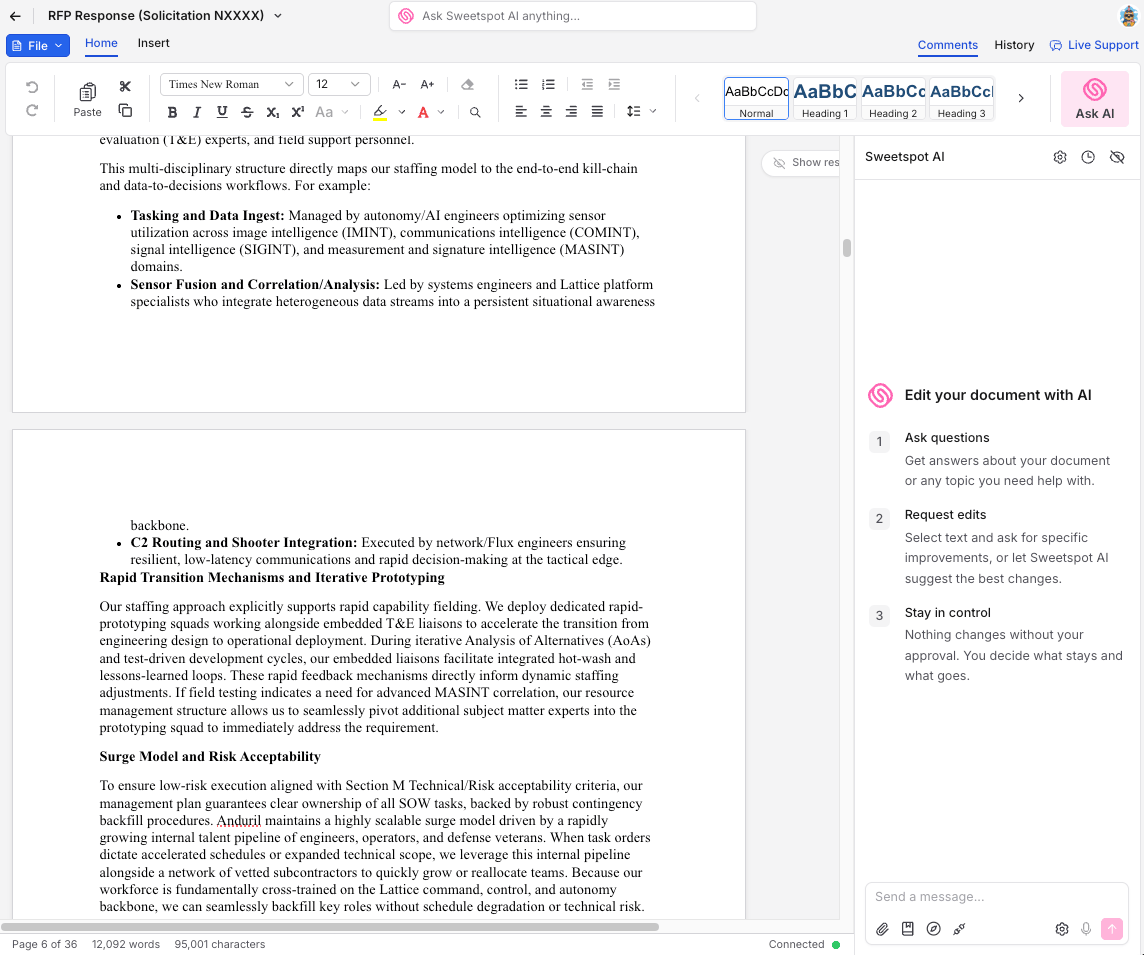Insert a numbered list
Image resolution: width=1144 pixels, height=955 pixels.
click(x=548, y=85)
